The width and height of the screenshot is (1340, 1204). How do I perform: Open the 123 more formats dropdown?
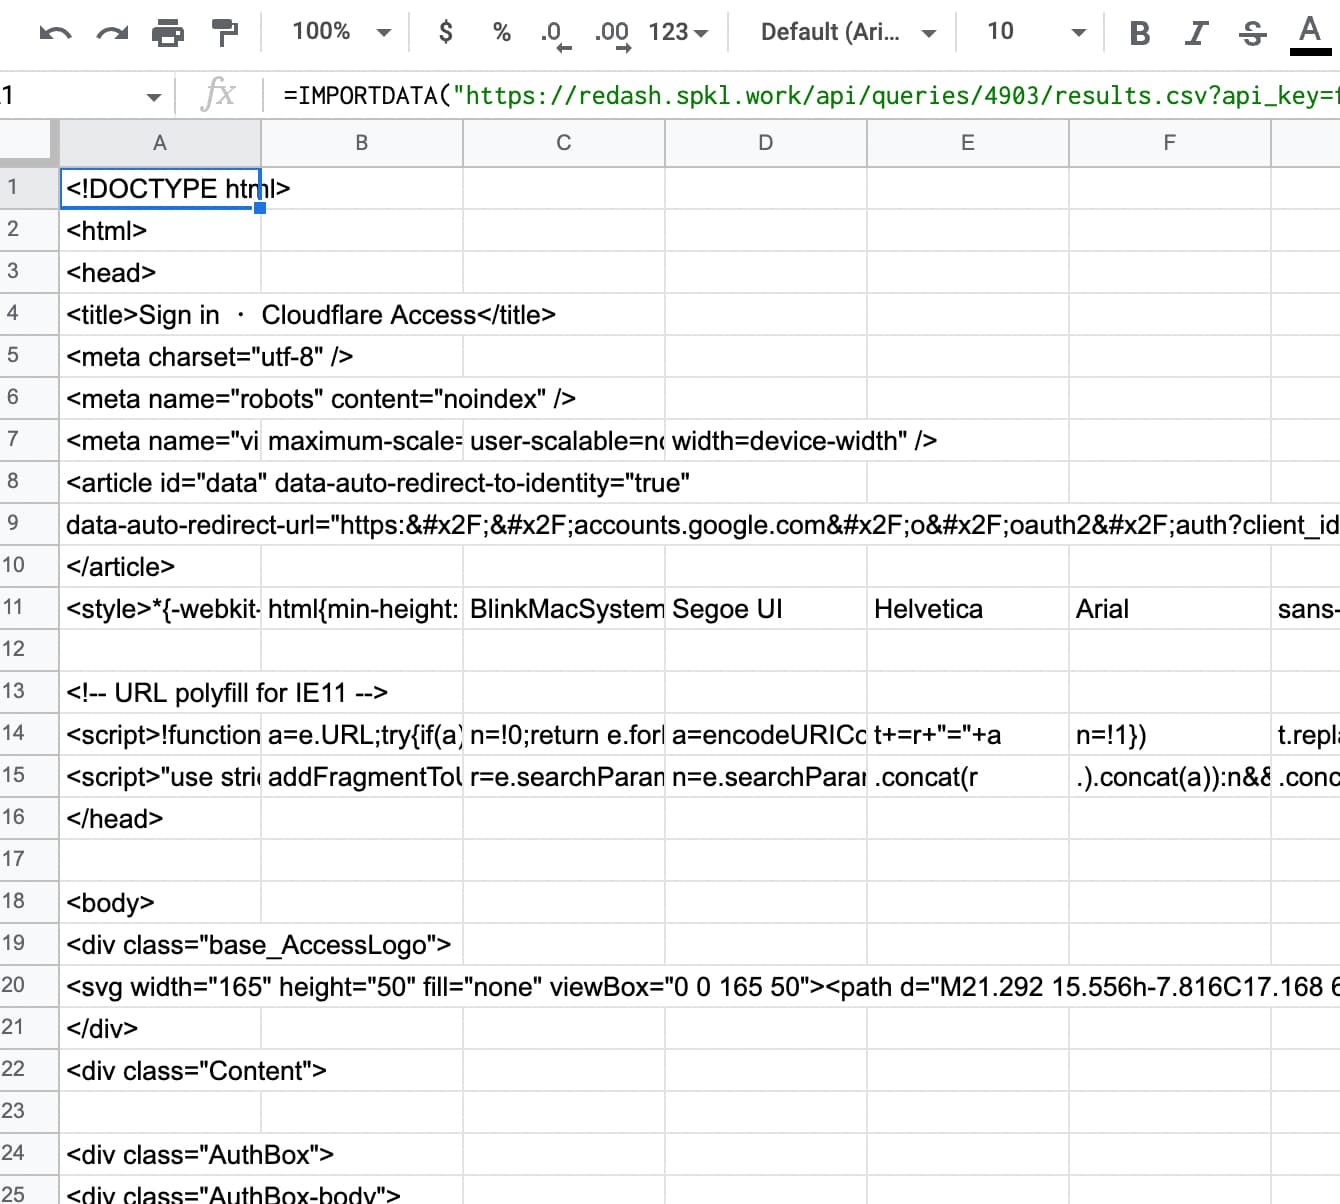678,32
